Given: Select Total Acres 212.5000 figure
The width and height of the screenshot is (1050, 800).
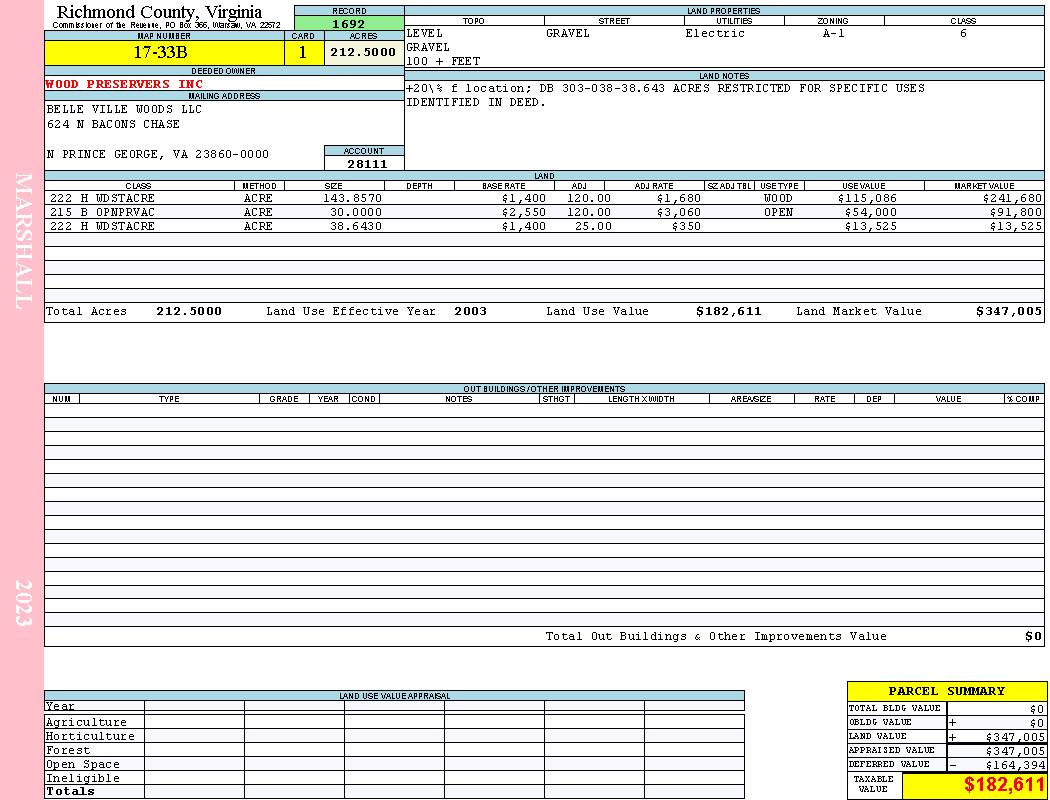Looking at the screenshot, I should [189, 311].
